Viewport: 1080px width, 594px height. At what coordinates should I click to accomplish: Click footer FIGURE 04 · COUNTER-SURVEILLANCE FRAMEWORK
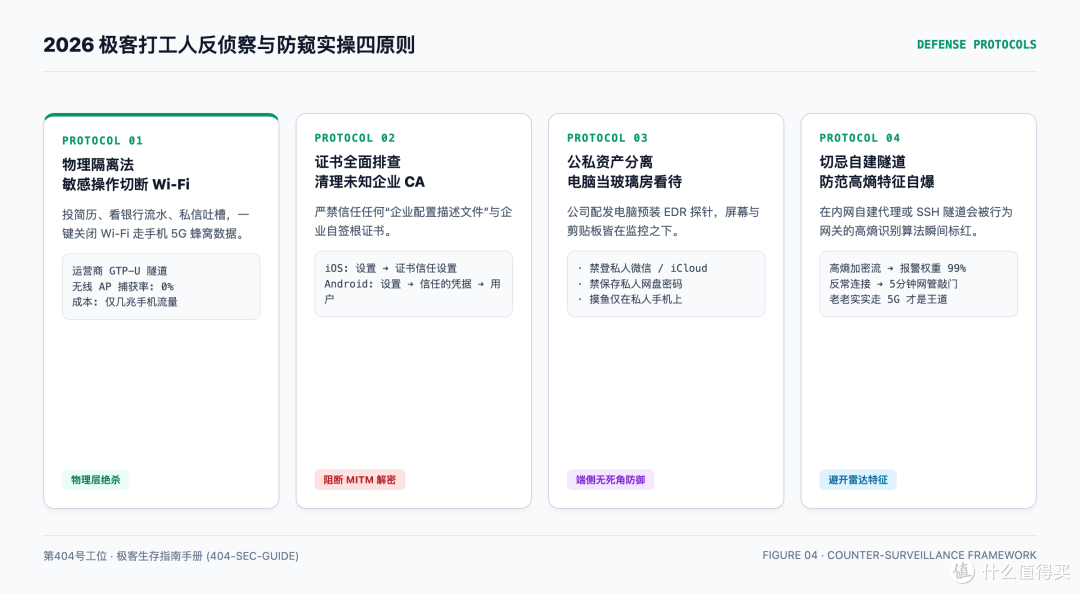coord(899,555)
